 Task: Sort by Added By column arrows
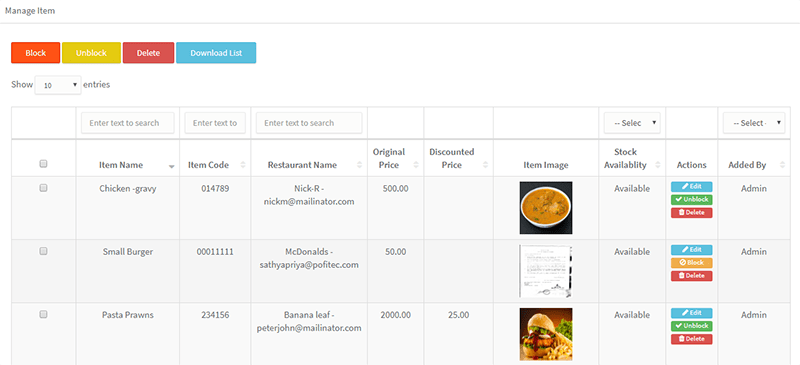click(x=783, y=165)
